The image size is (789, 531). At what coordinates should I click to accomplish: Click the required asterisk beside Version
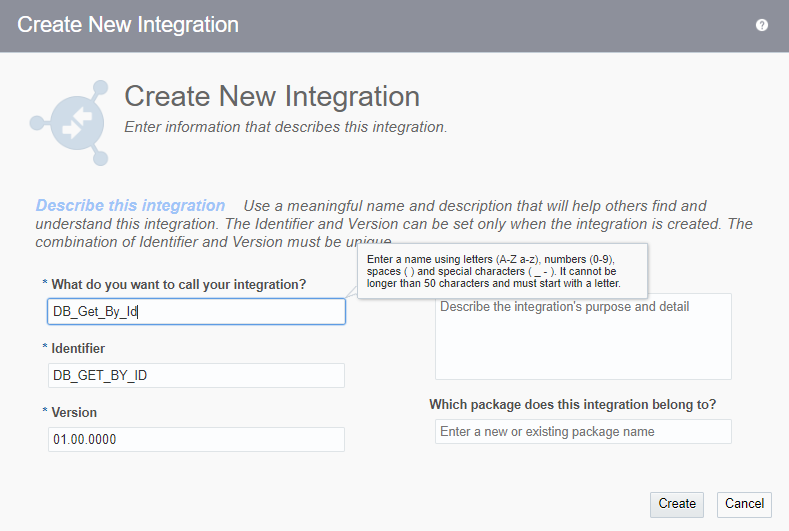point(45,412)
